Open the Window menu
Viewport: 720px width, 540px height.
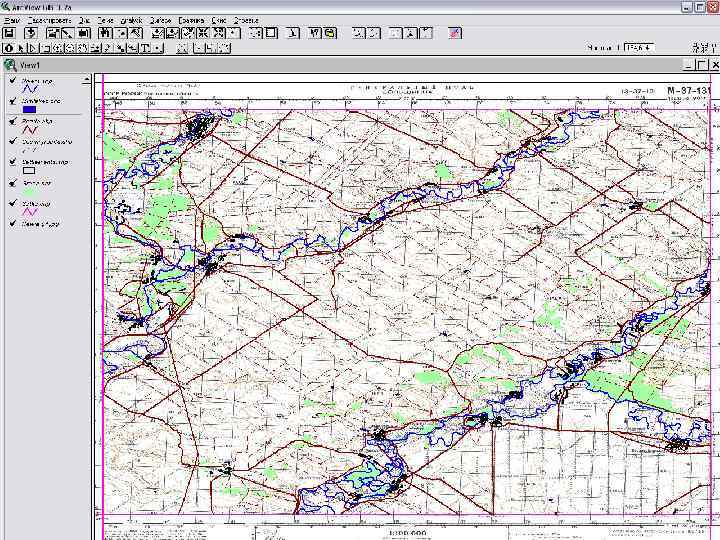(x=219, y=20)
